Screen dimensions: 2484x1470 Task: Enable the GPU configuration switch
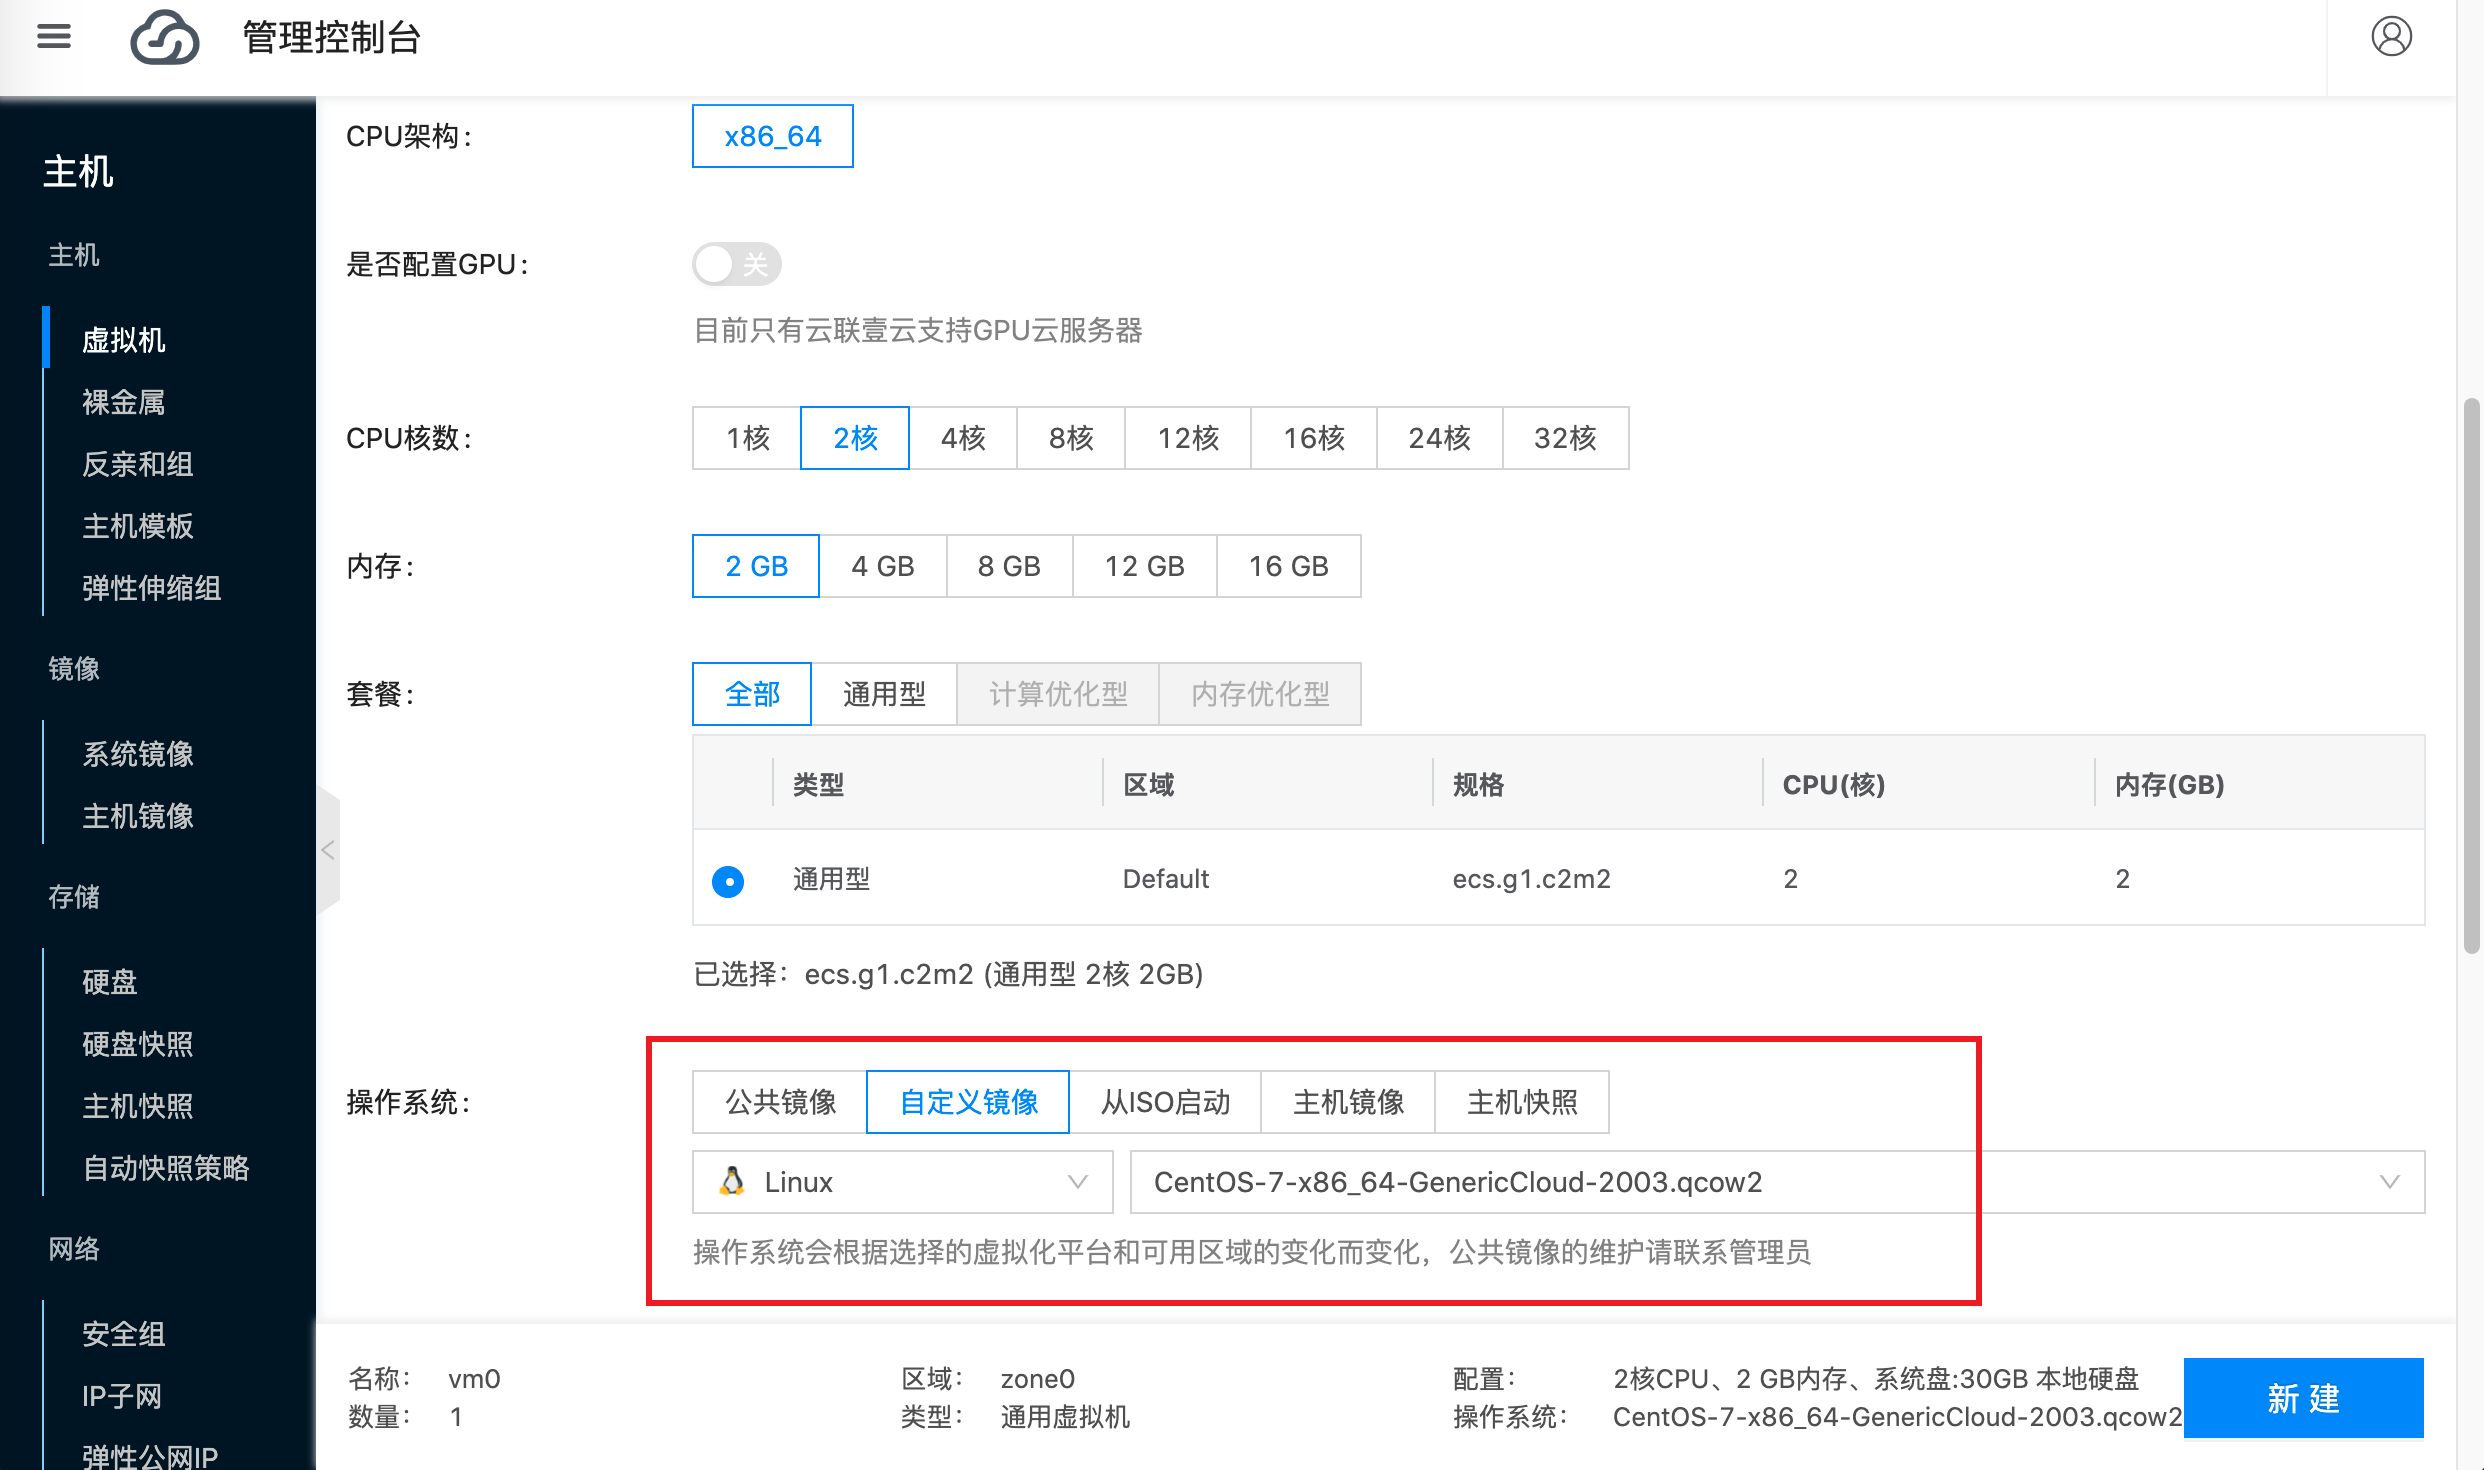pos(736,264)
